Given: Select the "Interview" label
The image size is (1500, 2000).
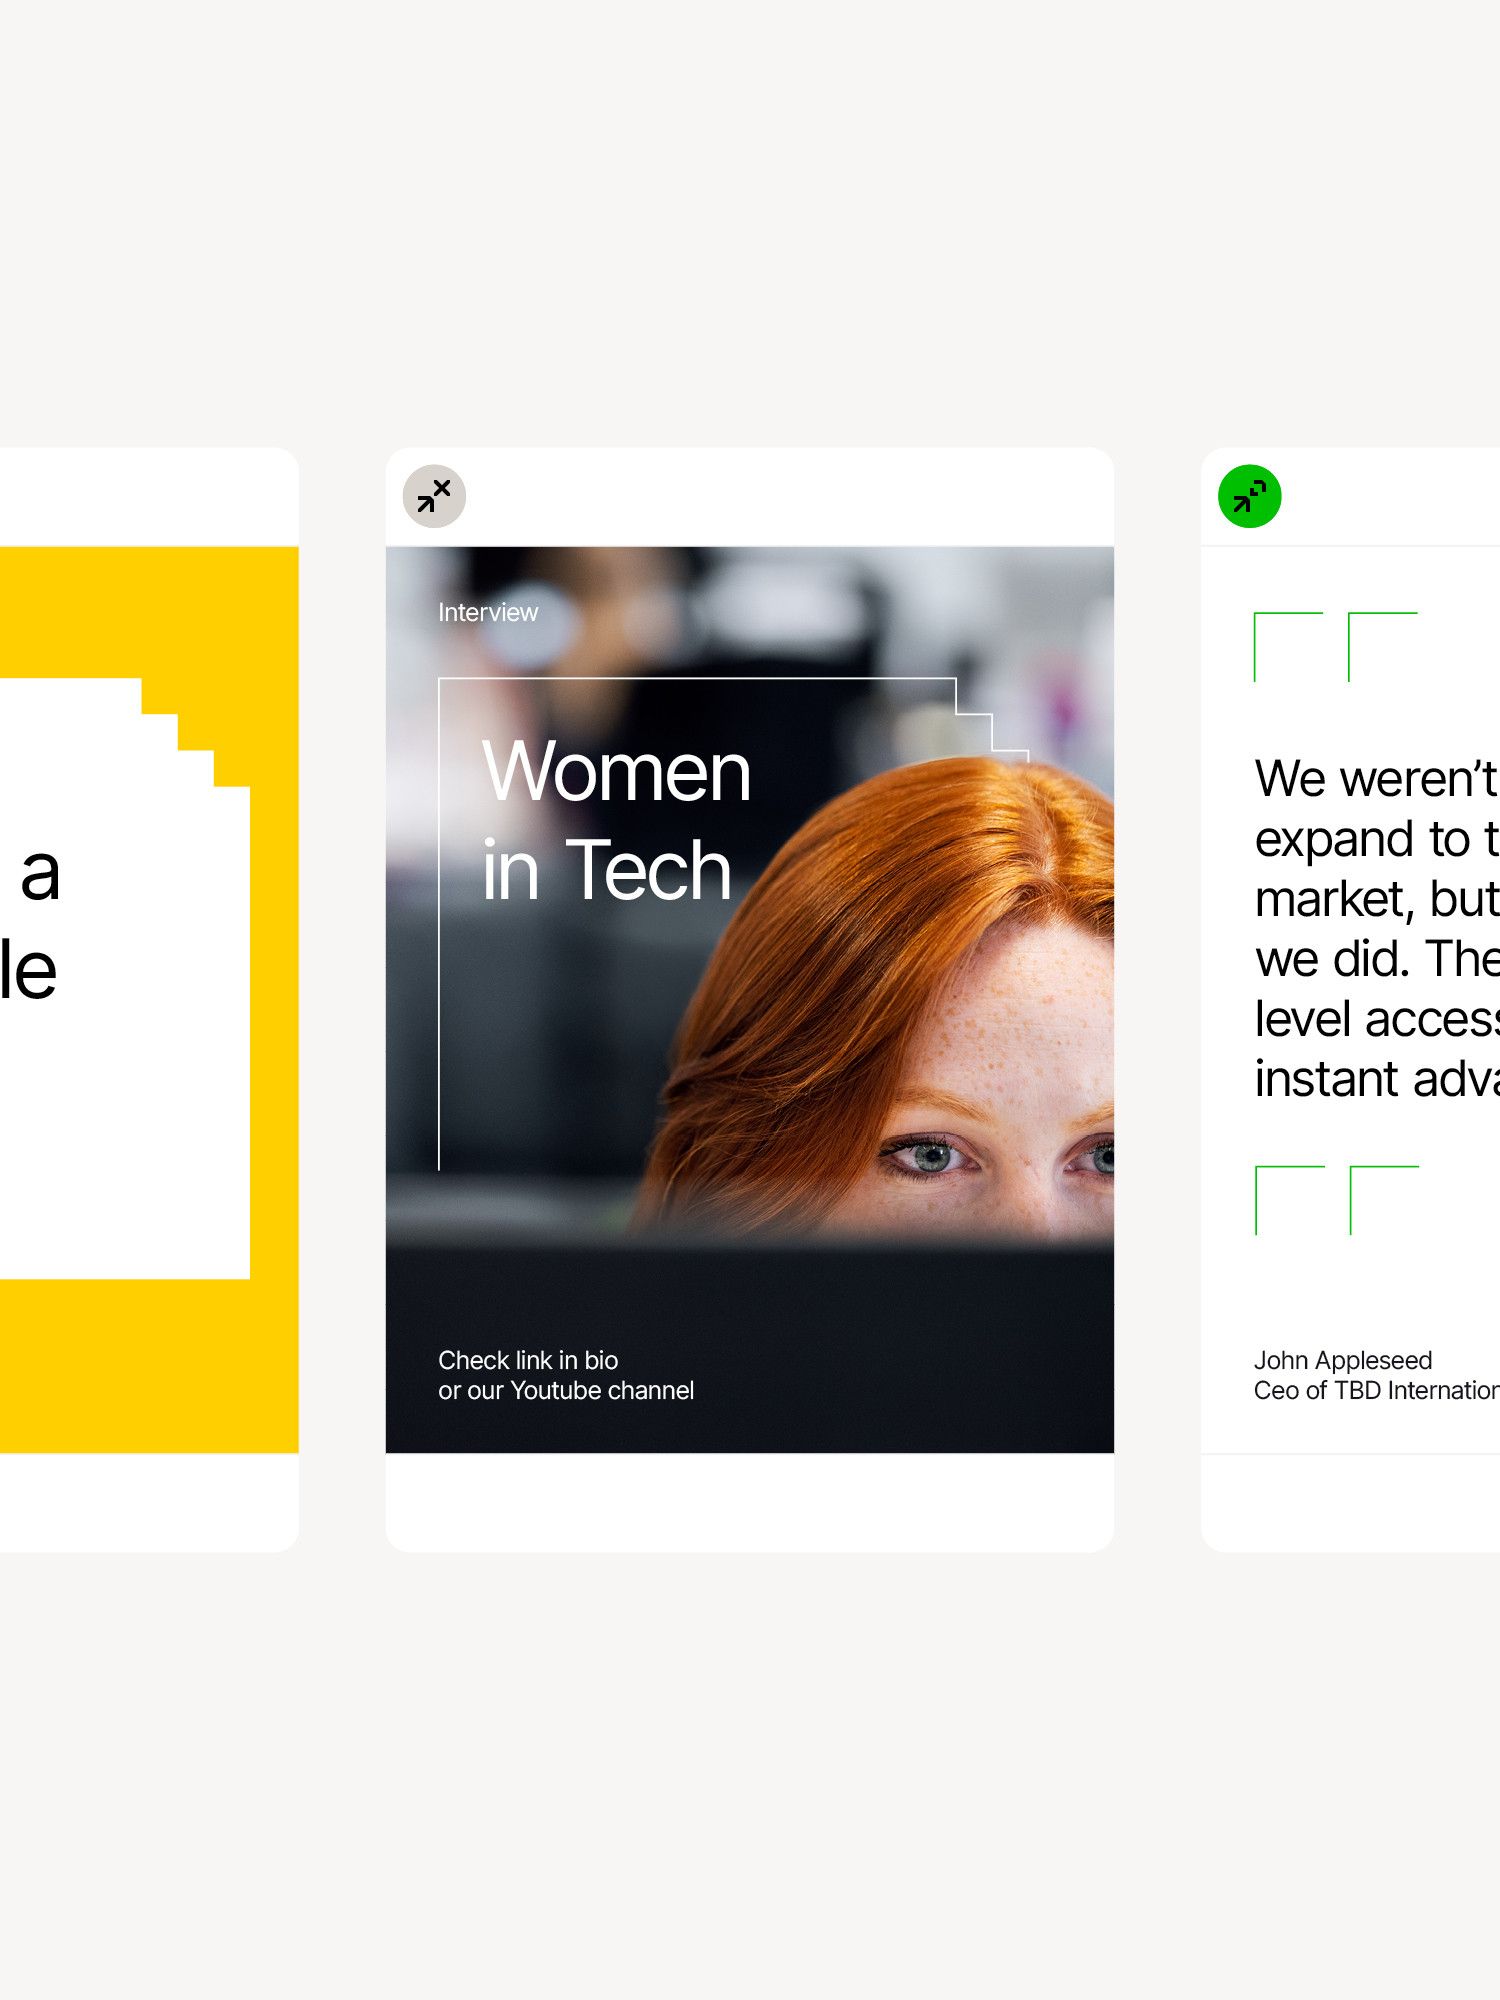Looking at the screenshot, I should pyautogui.click(x=488, y=612).
